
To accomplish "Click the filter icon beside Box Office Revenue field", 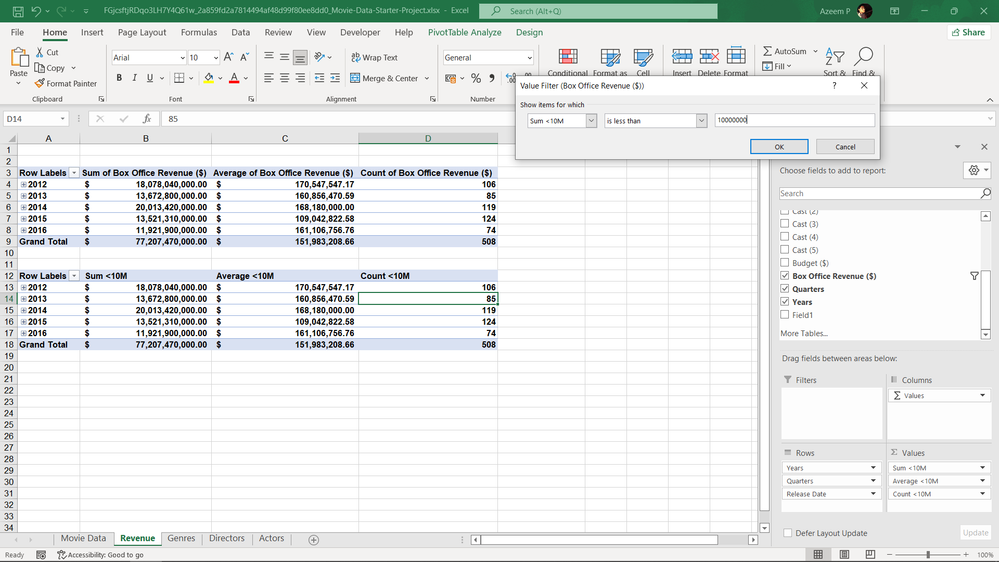I will tap(974, 276).
